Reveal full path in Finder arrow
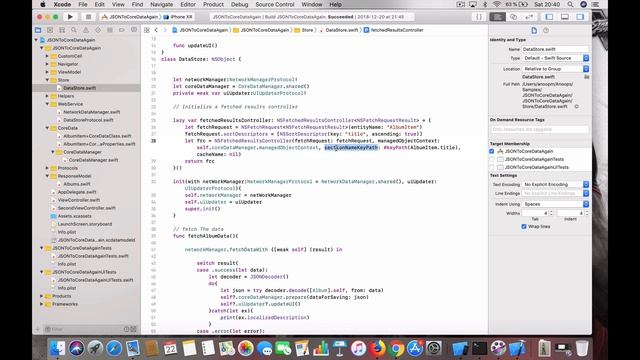The width and height of the screenshot is (640, 360). coord(576,106)
